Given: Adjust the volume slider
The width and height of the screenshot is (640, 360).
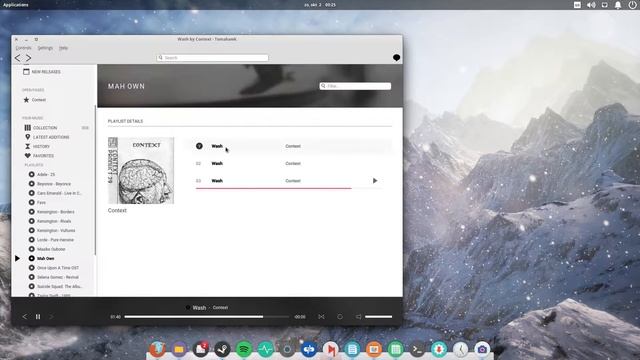Looking at the screenshot, I should (378, 317).
